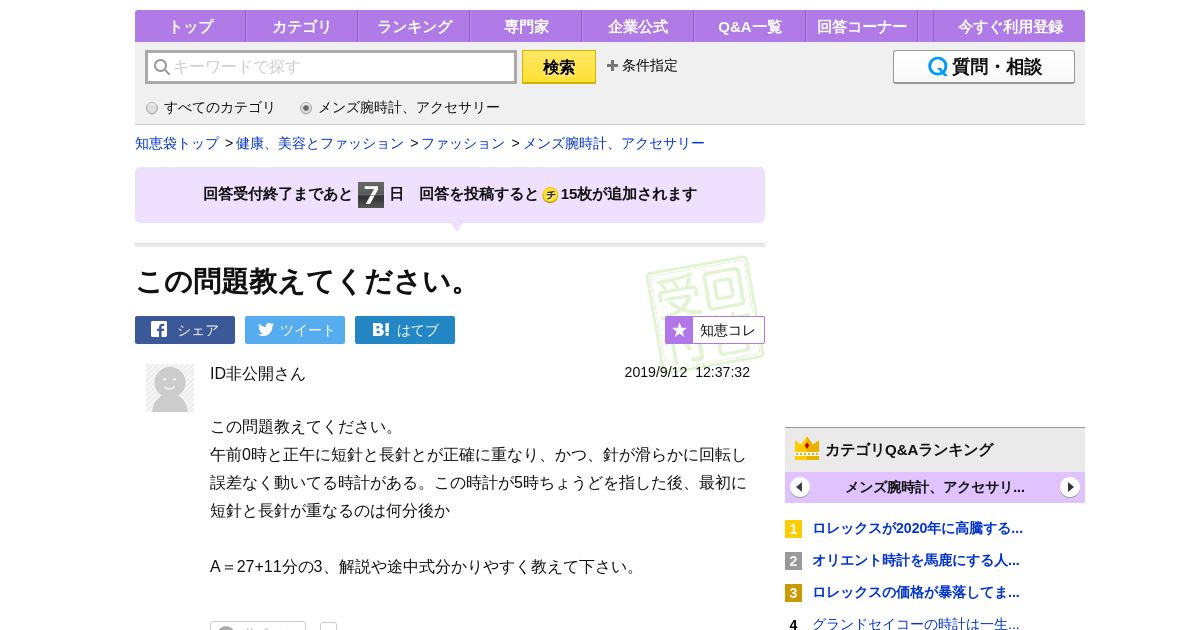Click the Twitter bird icon on ツイート
The image size is (1200, 630).
(x=265, y=330)
